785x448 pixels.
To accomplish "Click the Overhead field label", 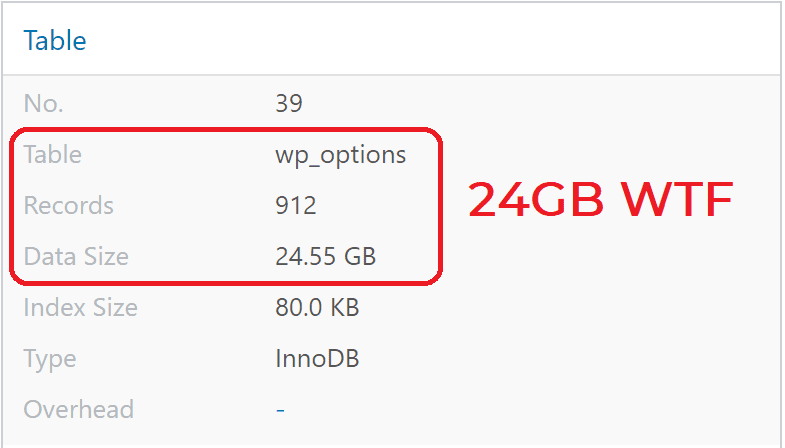I will [x=79, y=409].
